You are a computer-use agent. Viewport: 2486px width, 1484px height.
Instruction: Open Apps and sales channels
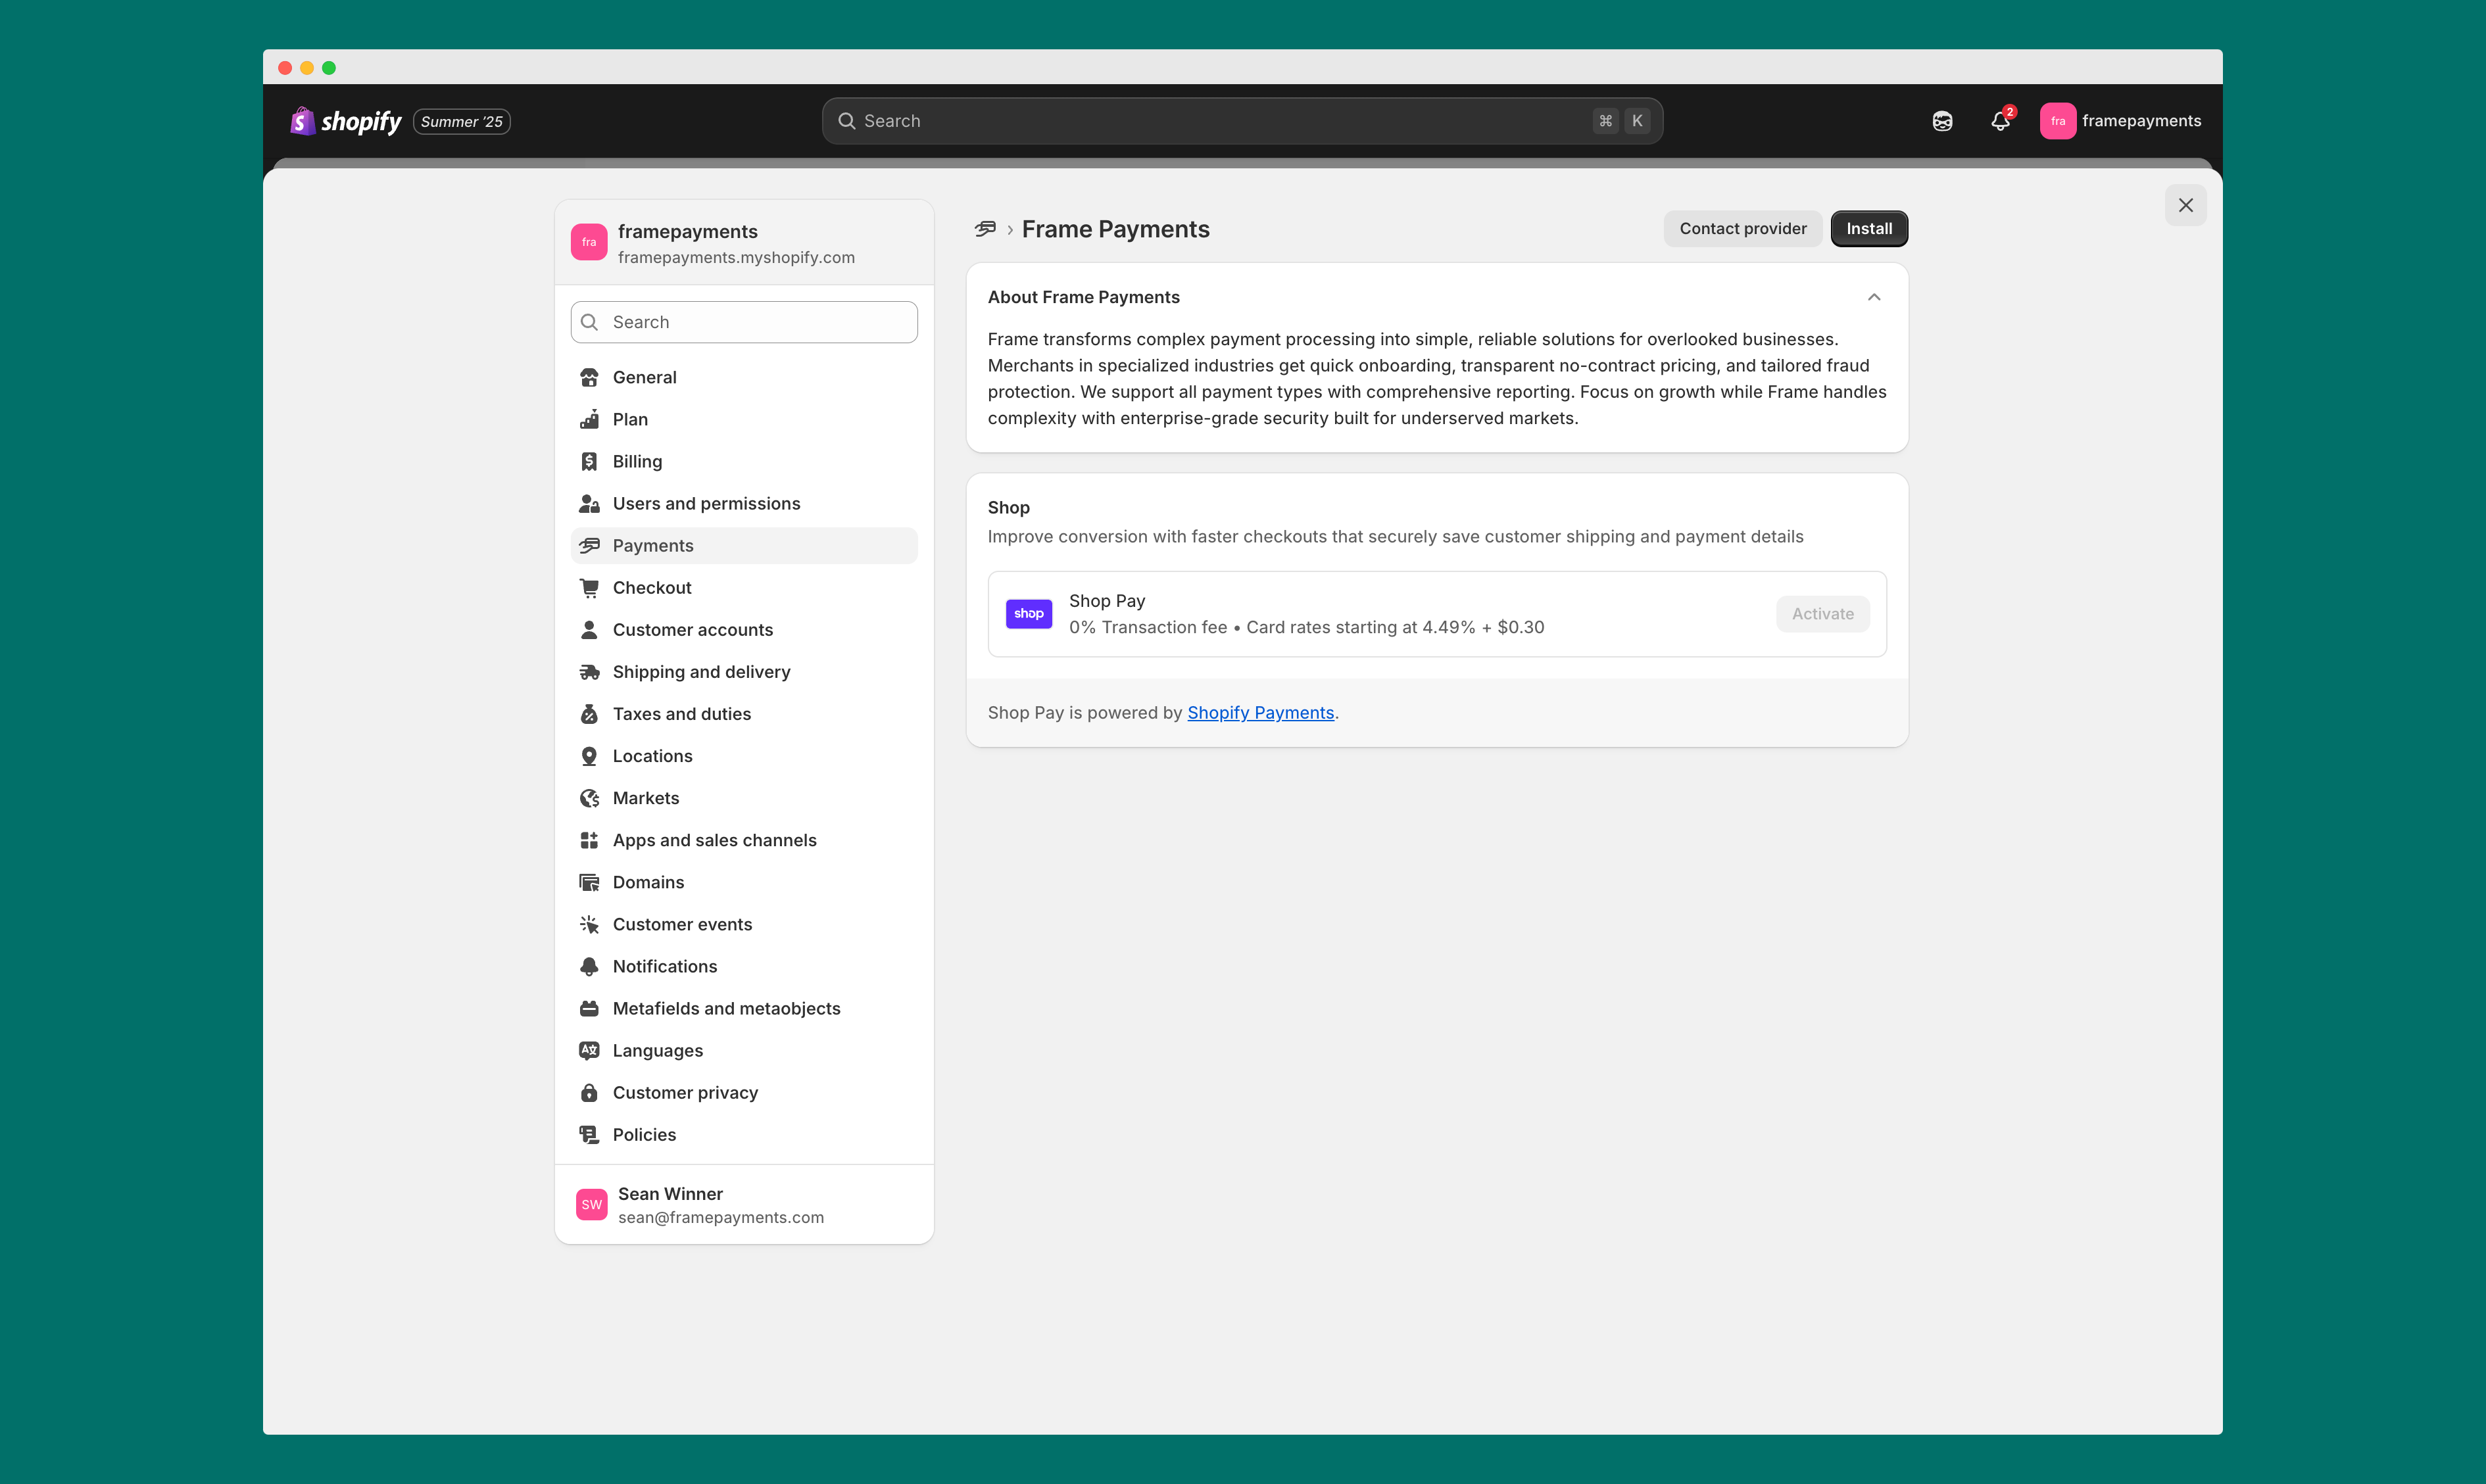pos(744,840)
